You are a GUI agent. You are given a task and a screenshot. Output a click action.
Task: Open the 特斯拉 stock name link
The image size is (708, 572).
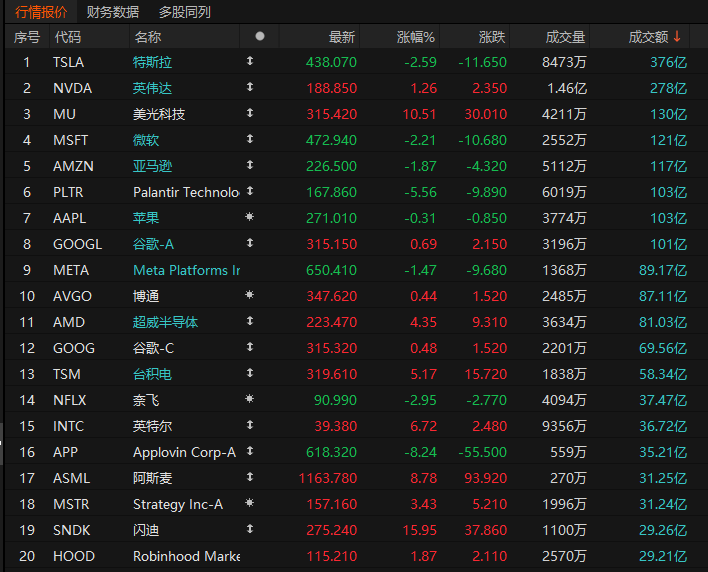click(152, 62)
